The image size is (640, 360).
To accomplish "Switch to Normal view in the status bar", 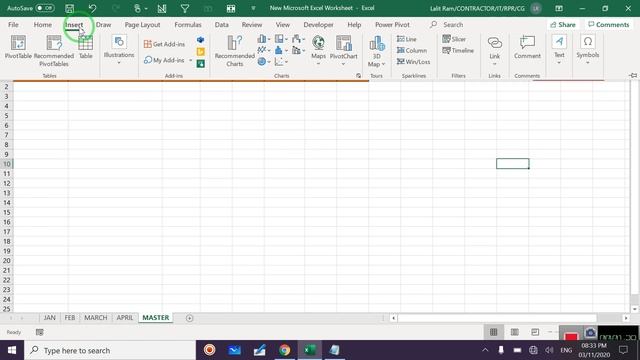I will (x=493, y=332).
